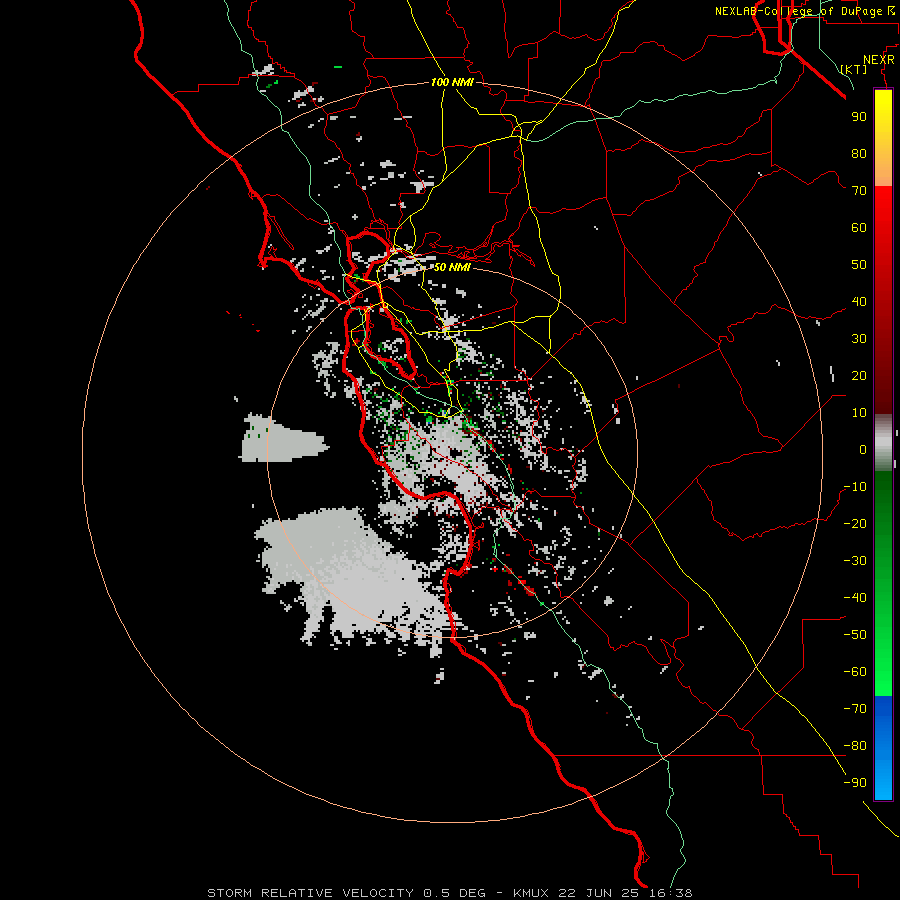The image size is (900, 900).
Task: Select the "NEXLAB-College of DuPage" header text
Action: (x=798, y=11)
